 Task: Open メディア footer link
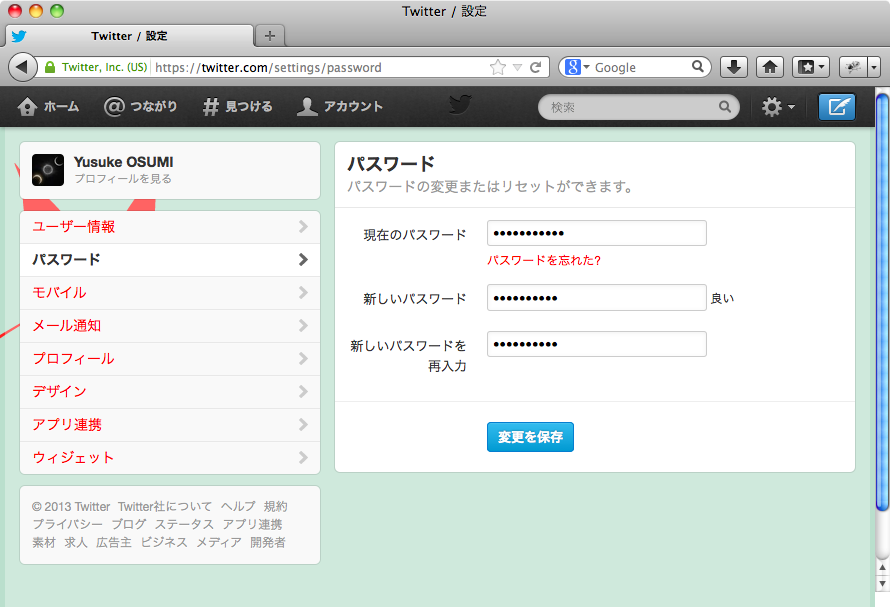tap(219, 542)
